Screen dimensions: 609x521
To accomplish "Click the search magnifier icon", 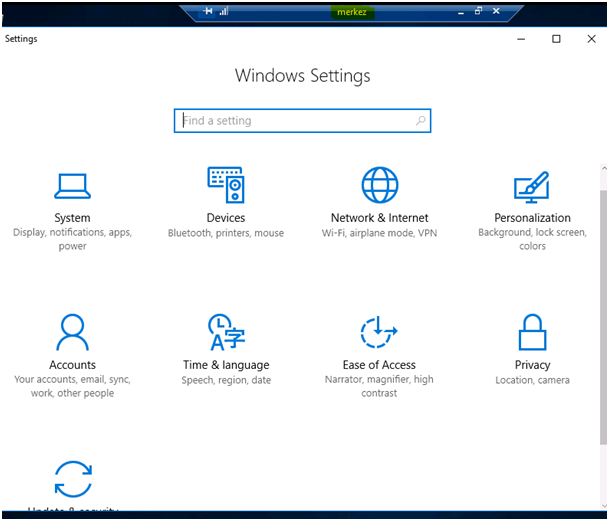I will 421,121.
